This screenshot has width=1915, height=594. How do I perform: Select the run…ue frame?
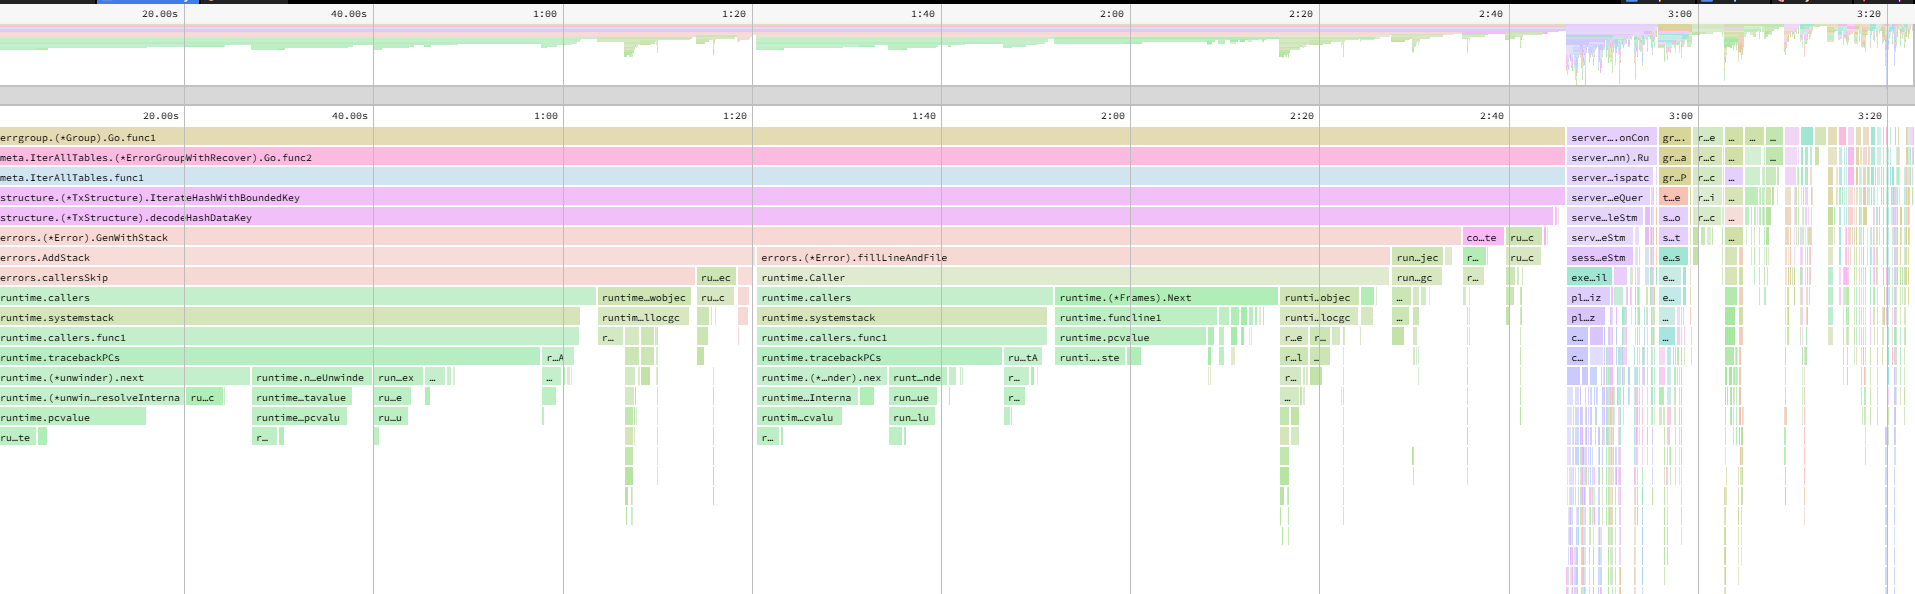913,397
